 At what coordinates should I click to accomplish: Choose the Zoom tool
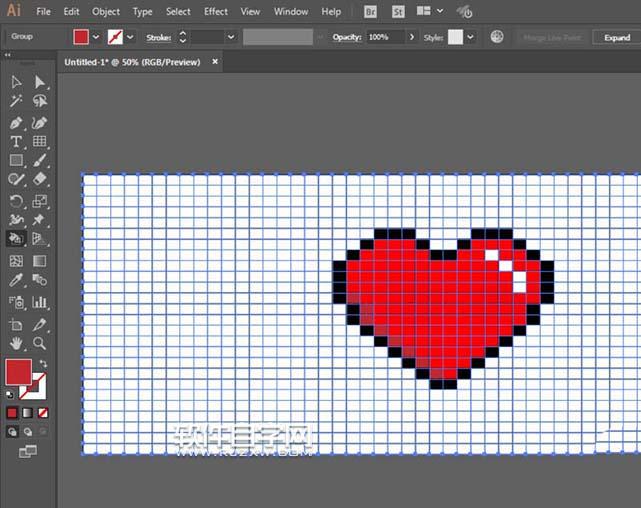[x=40, y=344]
